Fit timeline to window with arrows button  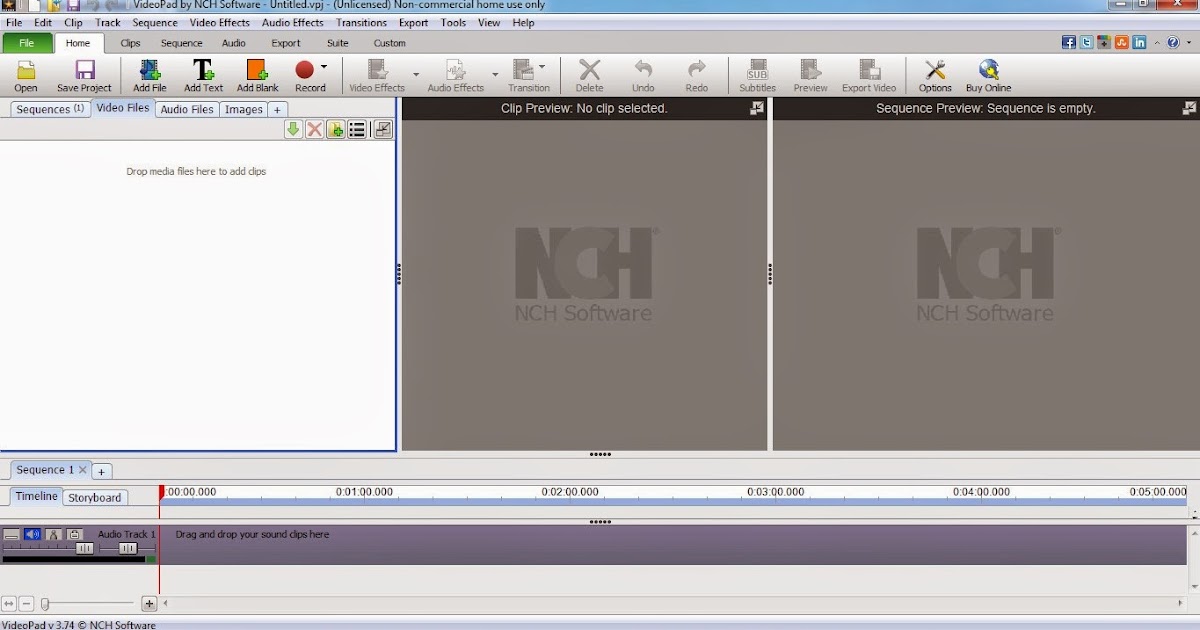click(x=9, y=603)
